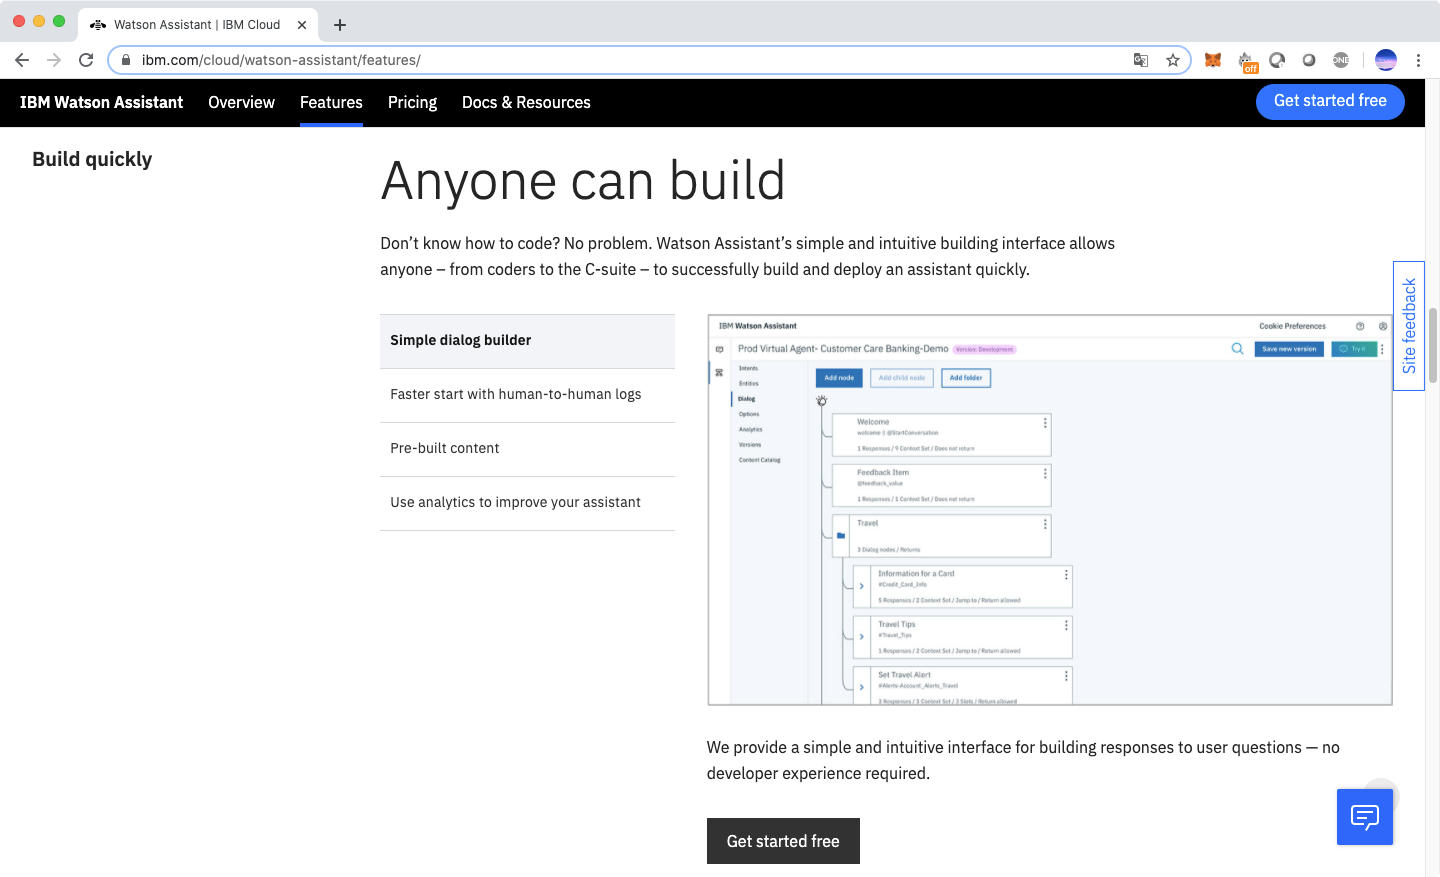The width and height of the screenshot is (1440, 877).
Task: Click the Build quickly sidebar heading
Action: pyautogui.click(x=92, y=159)
